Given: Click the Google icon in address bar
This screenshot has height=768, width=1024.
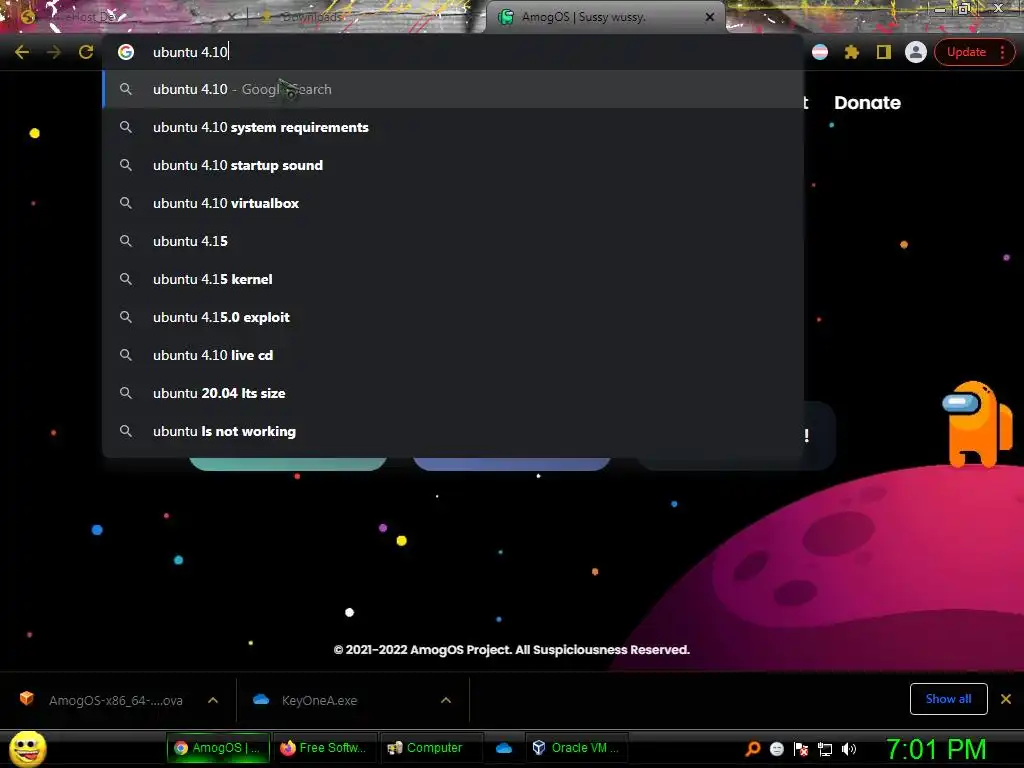Looking at the screenshot, I should click(126, 52).
